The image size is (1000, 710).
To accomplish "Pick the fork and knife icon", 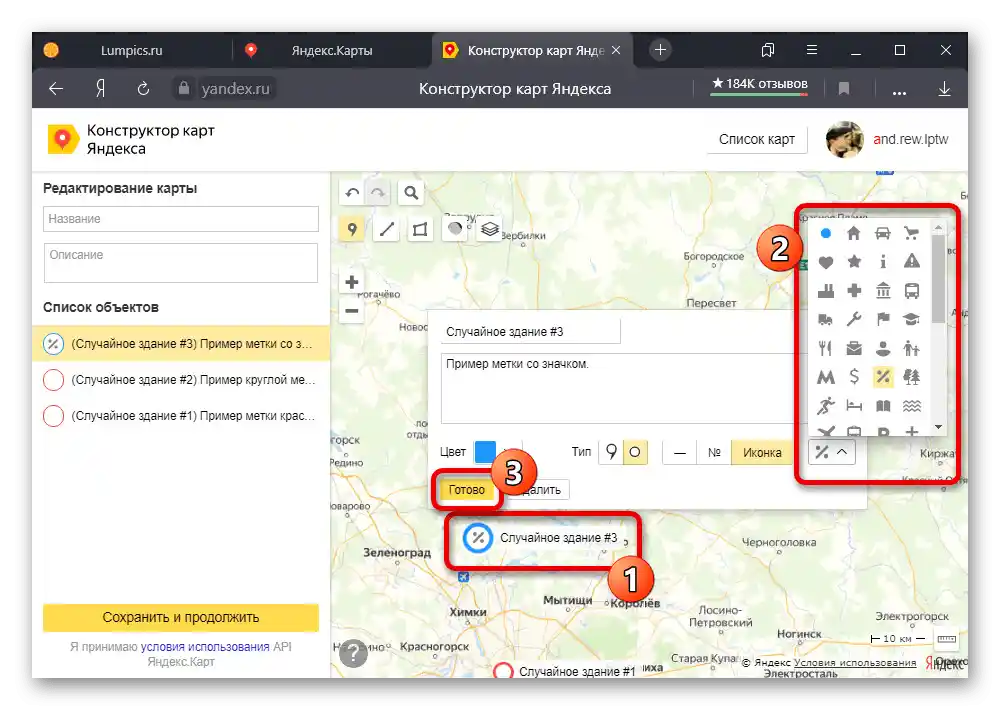I will [825, 348].
